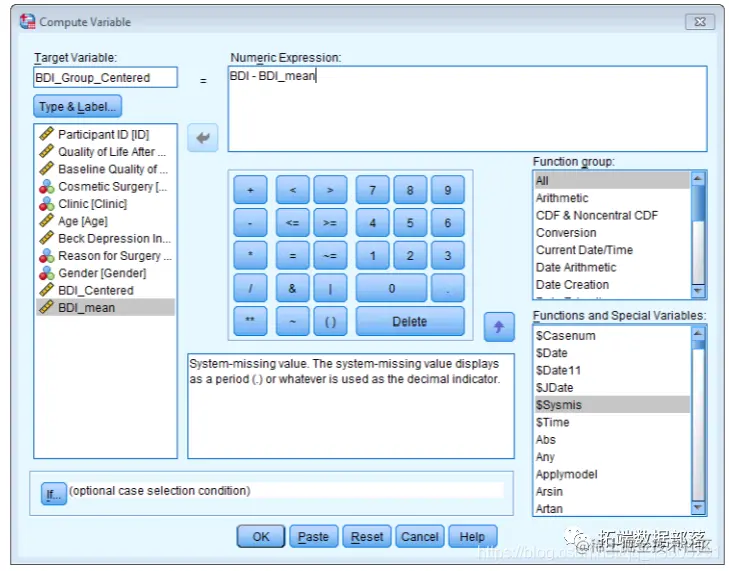729x571 pixels.
Task: Click the vertical bar OR key
Action: [330, 288]
